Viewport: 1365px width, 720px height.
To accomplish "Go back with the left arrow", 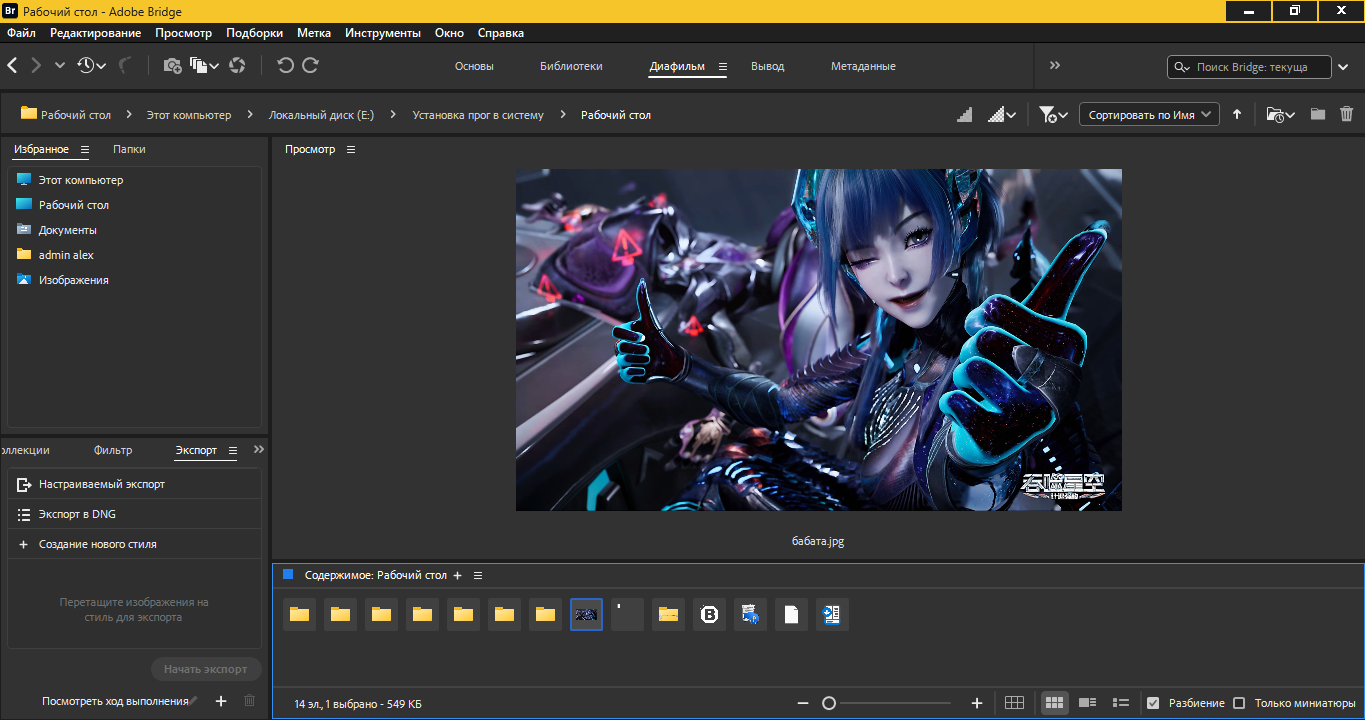I will coord(13,66).
